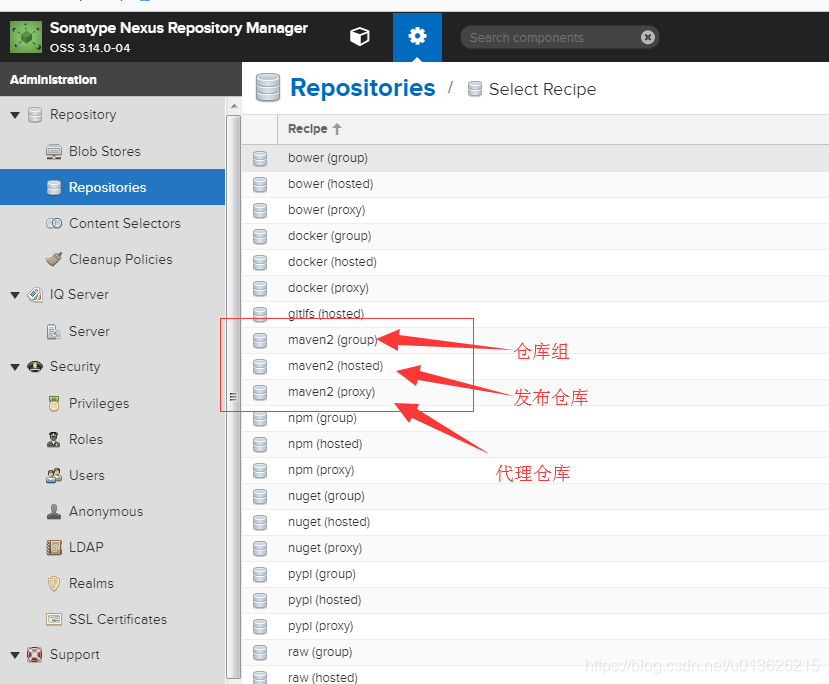The image size is (829, 684).
Task: Click the Security hat icon
Action: tap(35, 366)
